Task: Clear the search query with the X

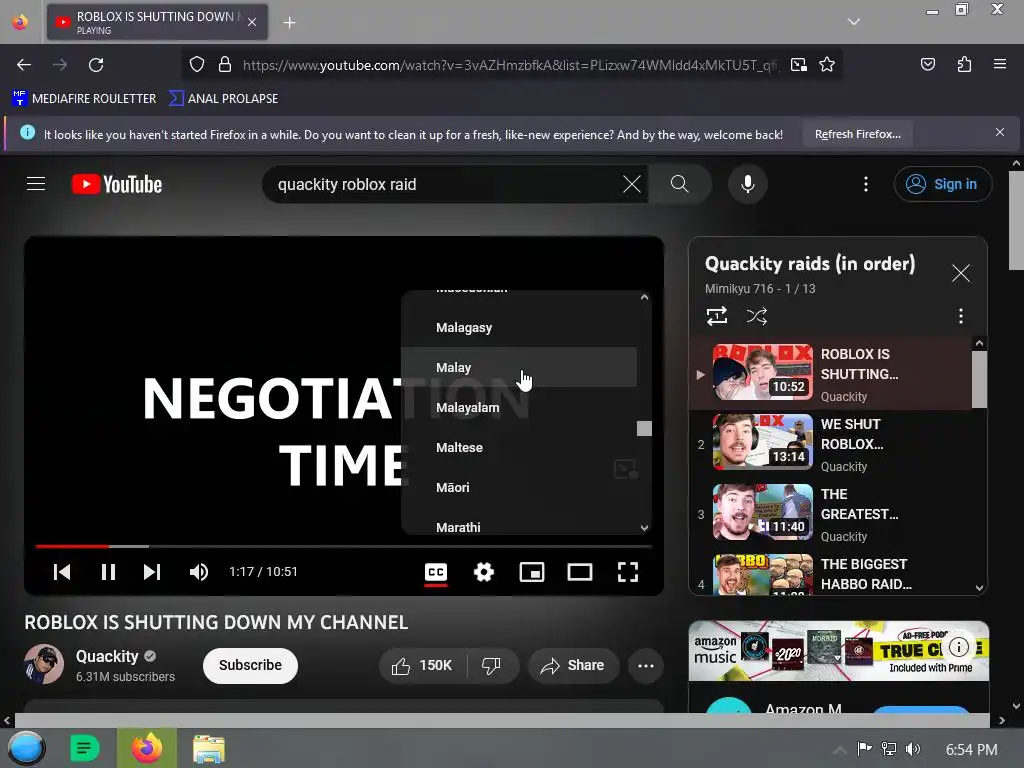Action: click(x=632, y=184)
